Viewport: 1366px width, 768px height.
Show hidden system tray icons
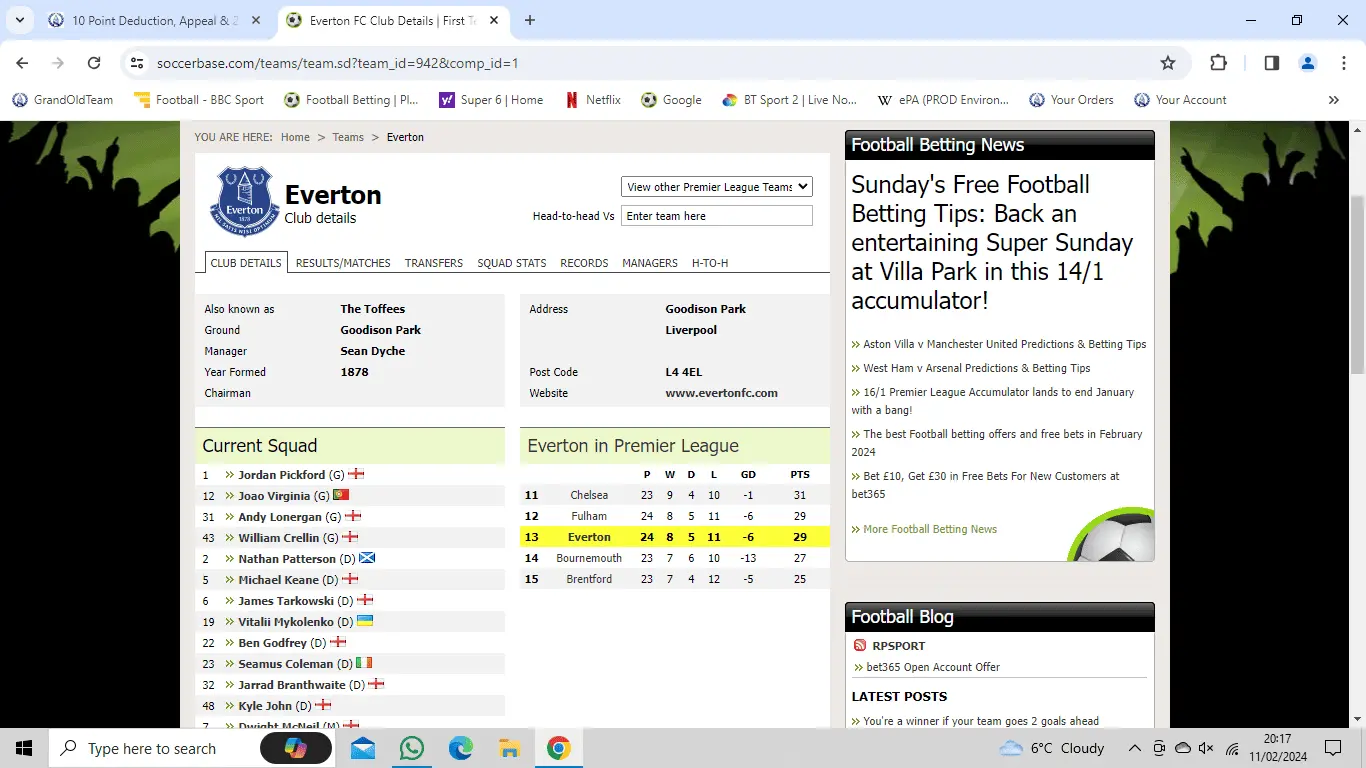(1134, 748)
